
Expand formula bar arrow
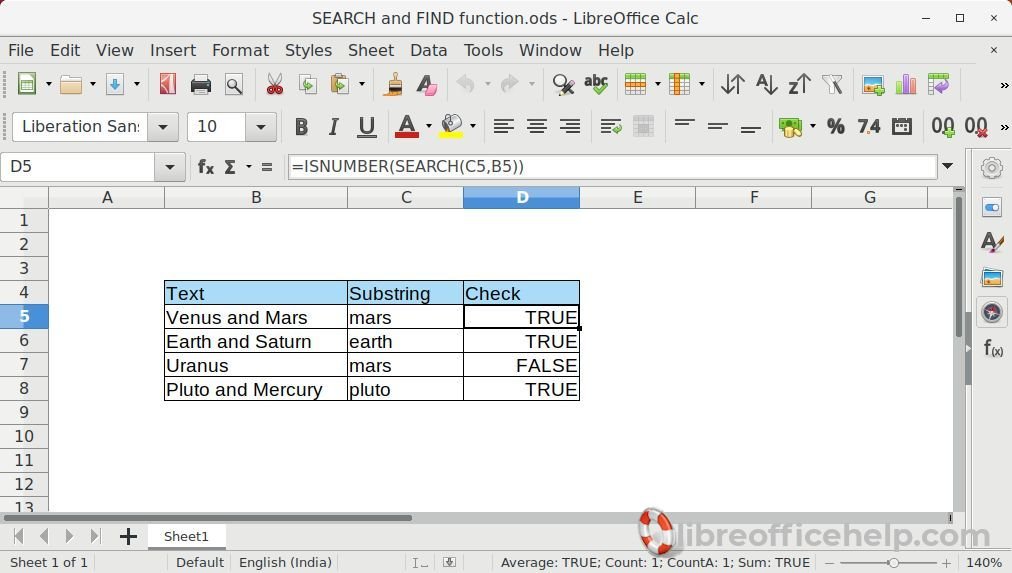[947, 166]
